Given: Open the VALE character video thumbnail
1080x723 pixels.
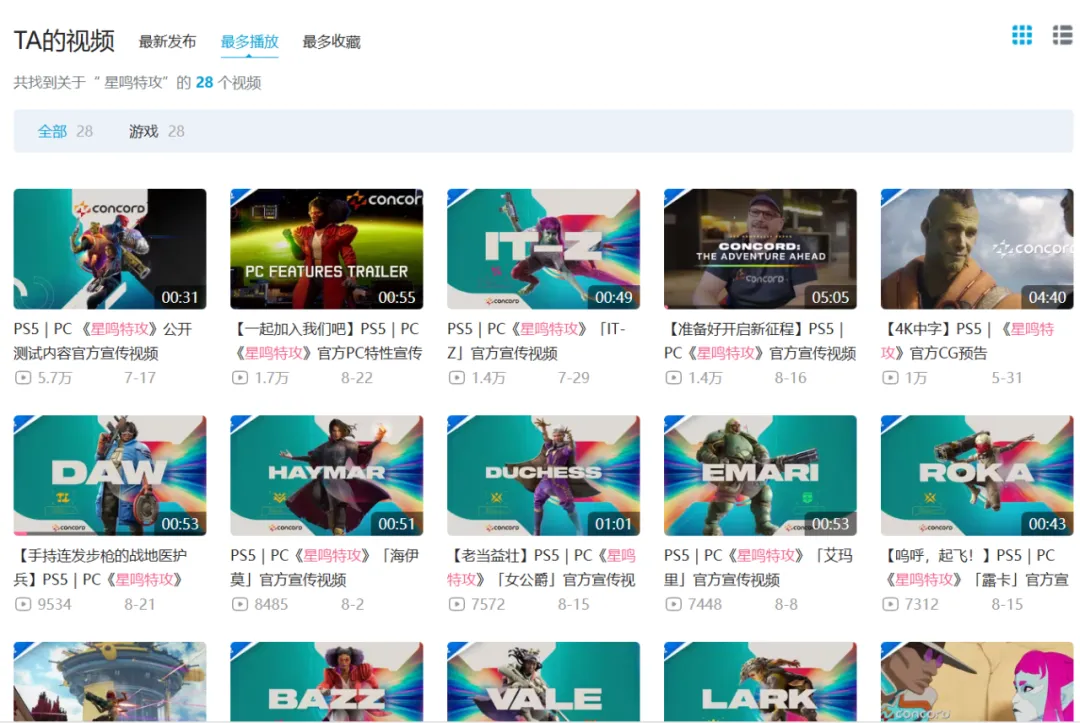Looking at the screenshot, I should pos(543,682).
